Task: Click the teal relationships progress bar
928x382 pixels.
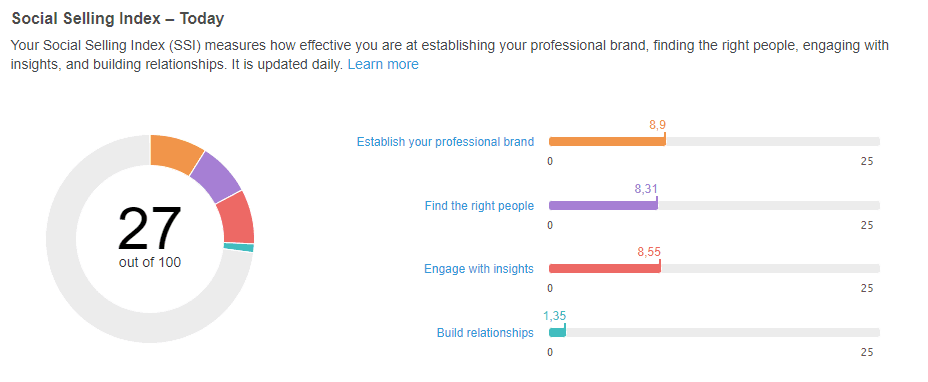Action: [558, 333]
